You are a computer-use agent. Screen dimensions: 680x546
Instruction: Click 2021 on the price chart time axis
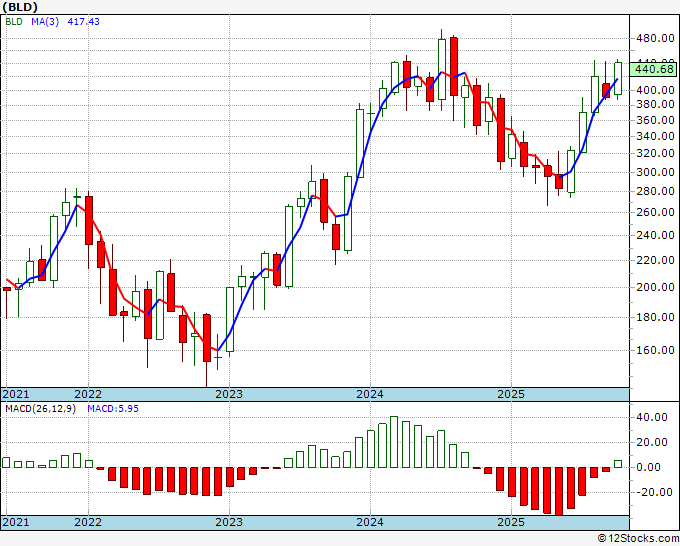tap(16, 394)
